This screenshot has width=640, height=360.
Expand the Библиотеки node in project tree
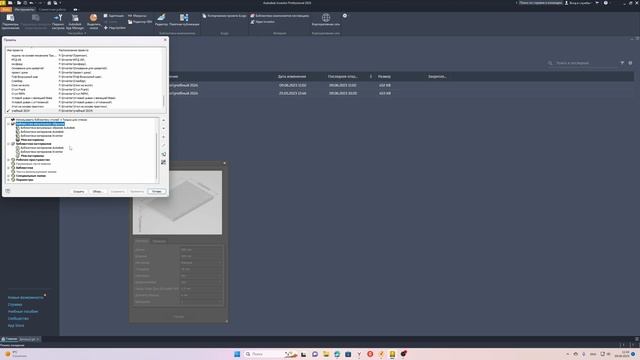9,168
